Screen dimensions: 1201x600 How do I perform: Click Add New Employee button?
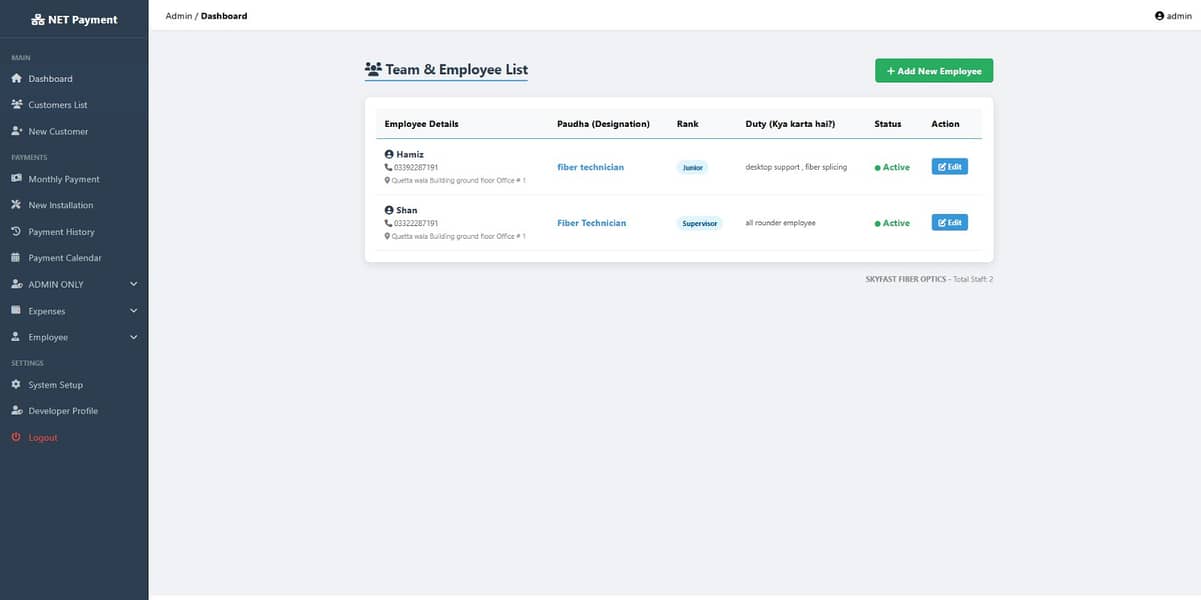934,71
